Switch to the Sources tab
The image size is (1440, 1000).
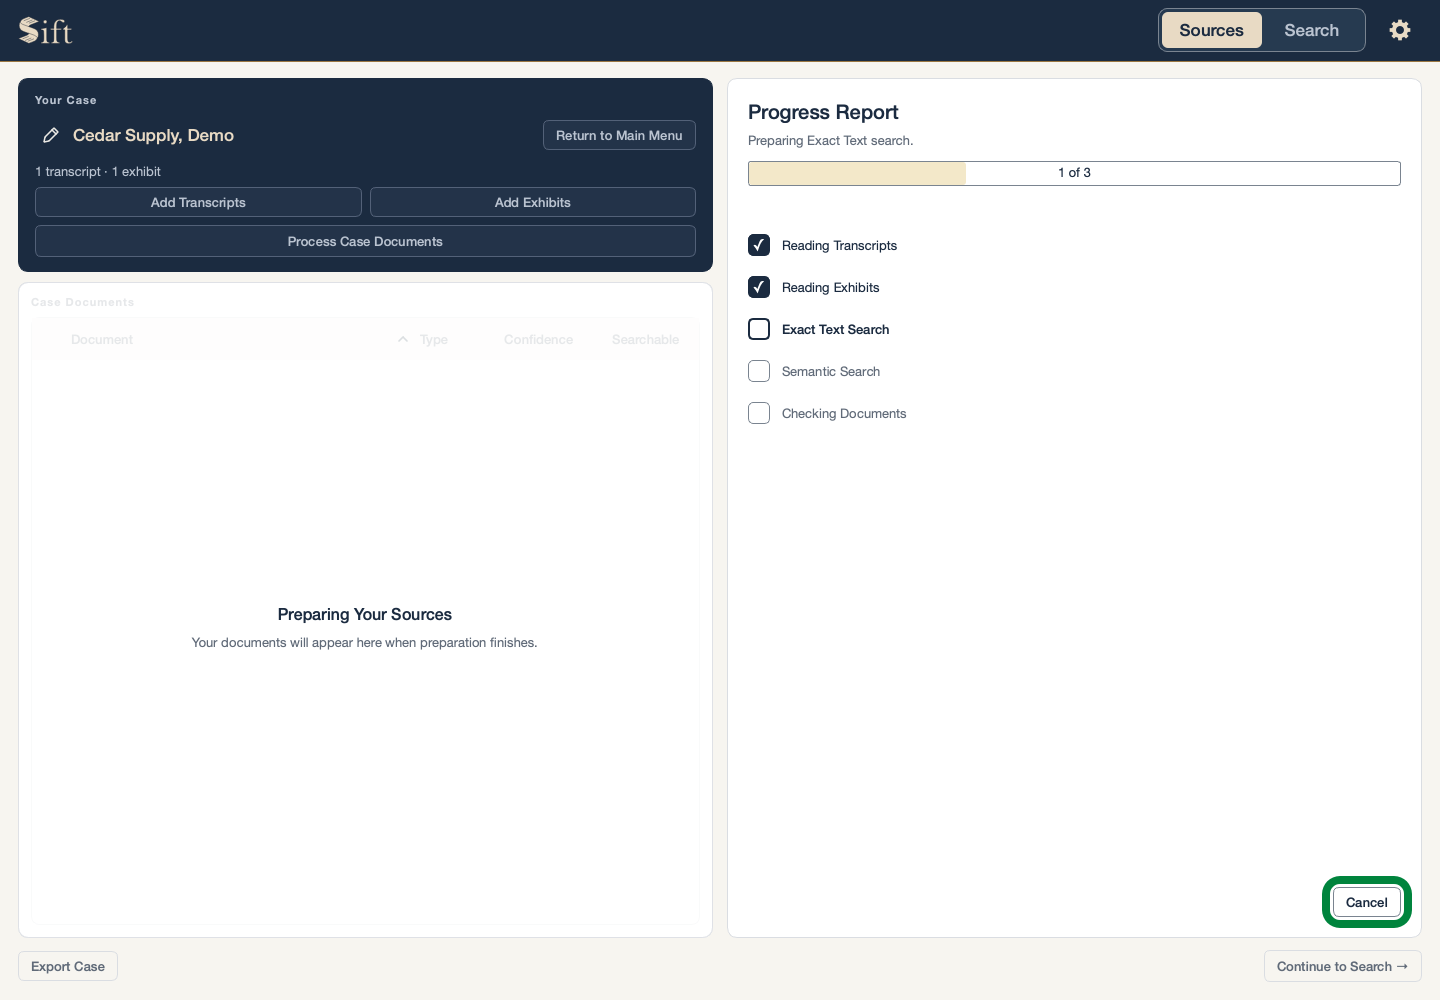[x=1211, y=30]
